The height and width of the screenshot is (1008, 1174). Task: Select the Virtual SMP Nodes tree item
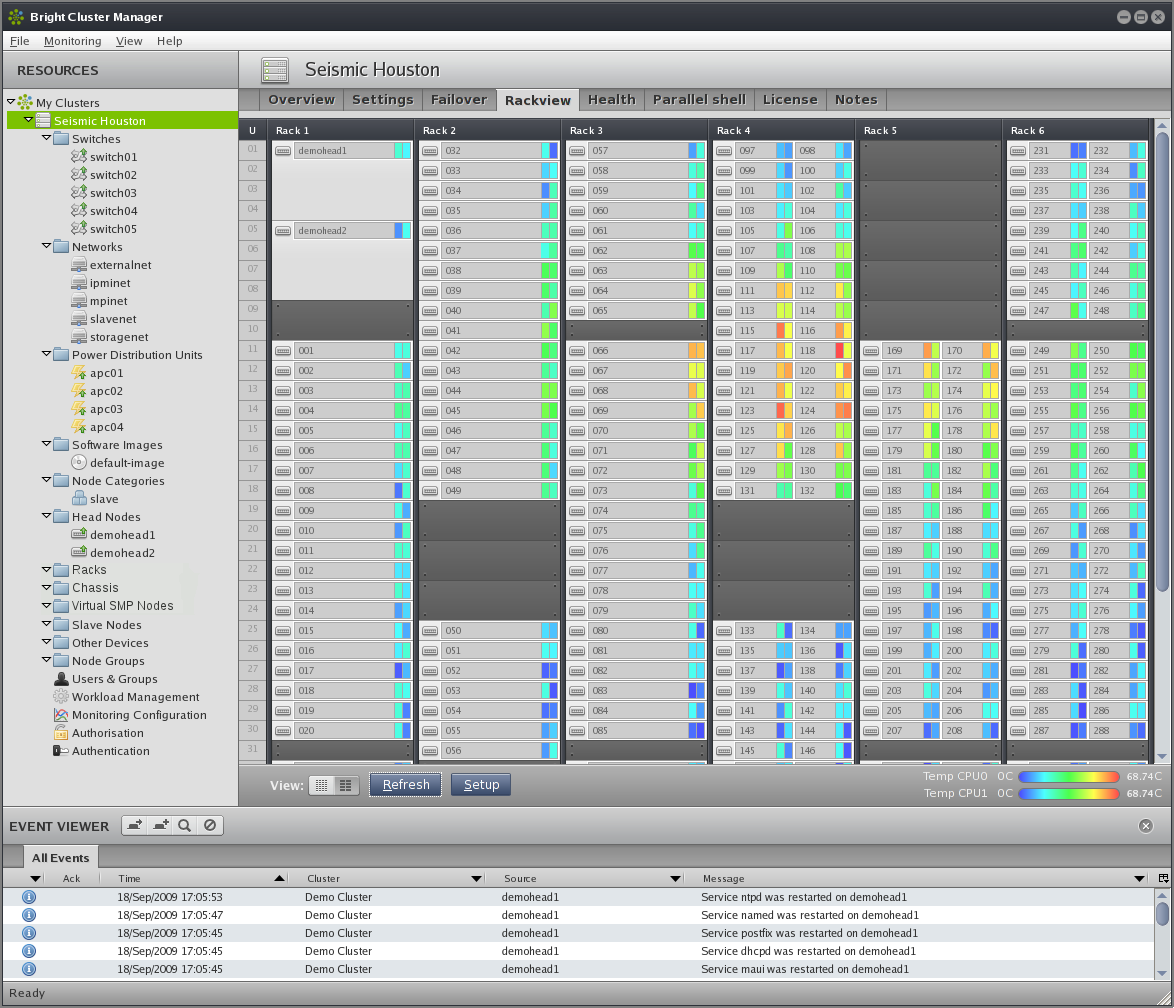point(123,606)
